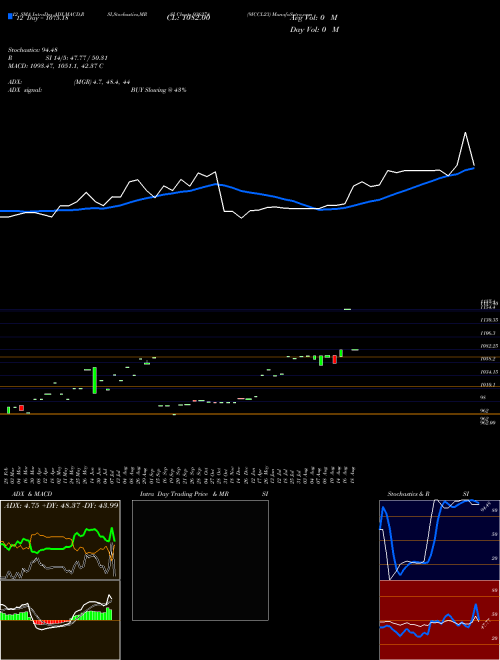Click the ADX +DY -DY values header
This screenshot has height=660, width=500.
click(x=61, y=505)
